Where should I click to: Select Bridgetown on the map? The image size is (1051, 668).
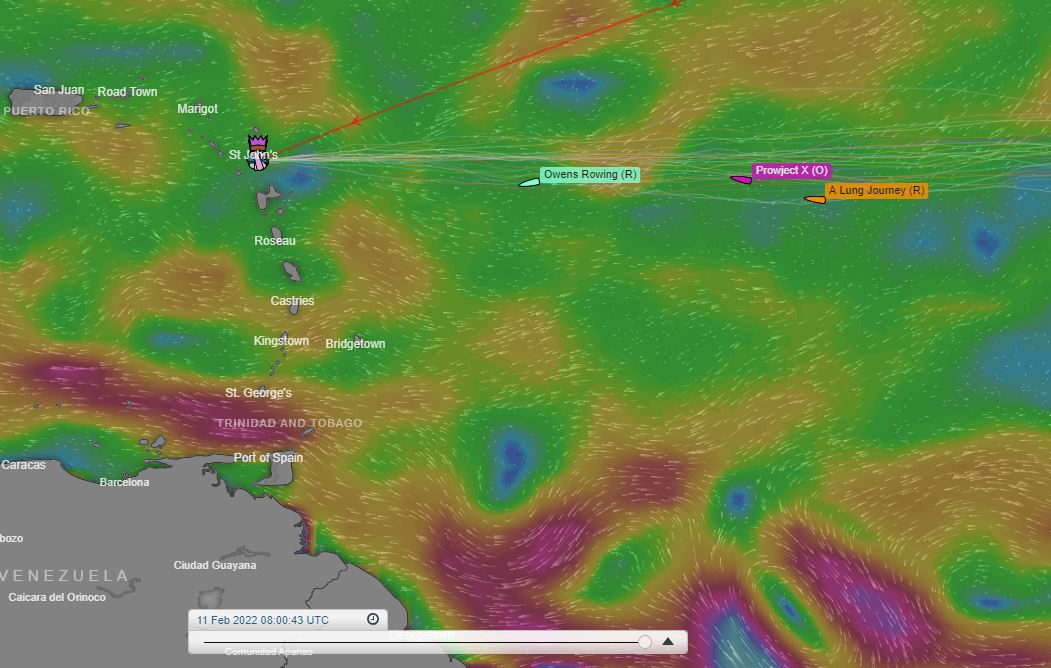click(355, 343)
